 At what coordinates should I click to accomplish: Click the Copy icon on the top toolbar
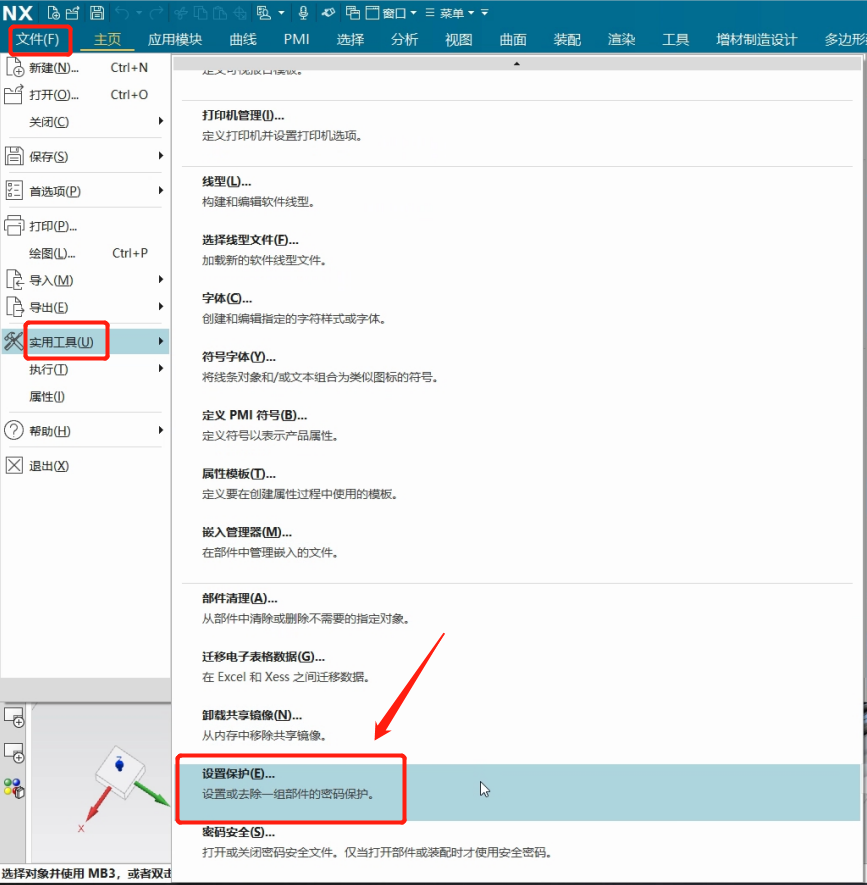(202, 11)
